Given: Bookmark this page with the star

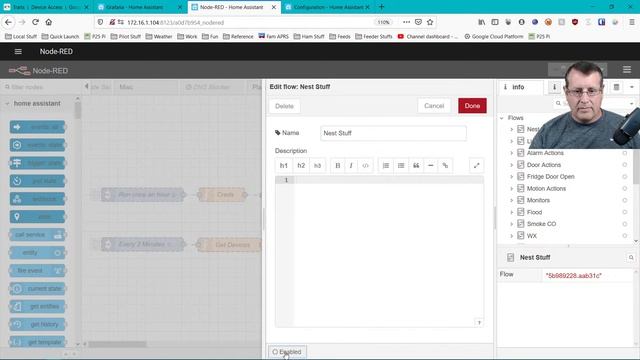Looking at the screenshot, I should click(x=430, y=22).
